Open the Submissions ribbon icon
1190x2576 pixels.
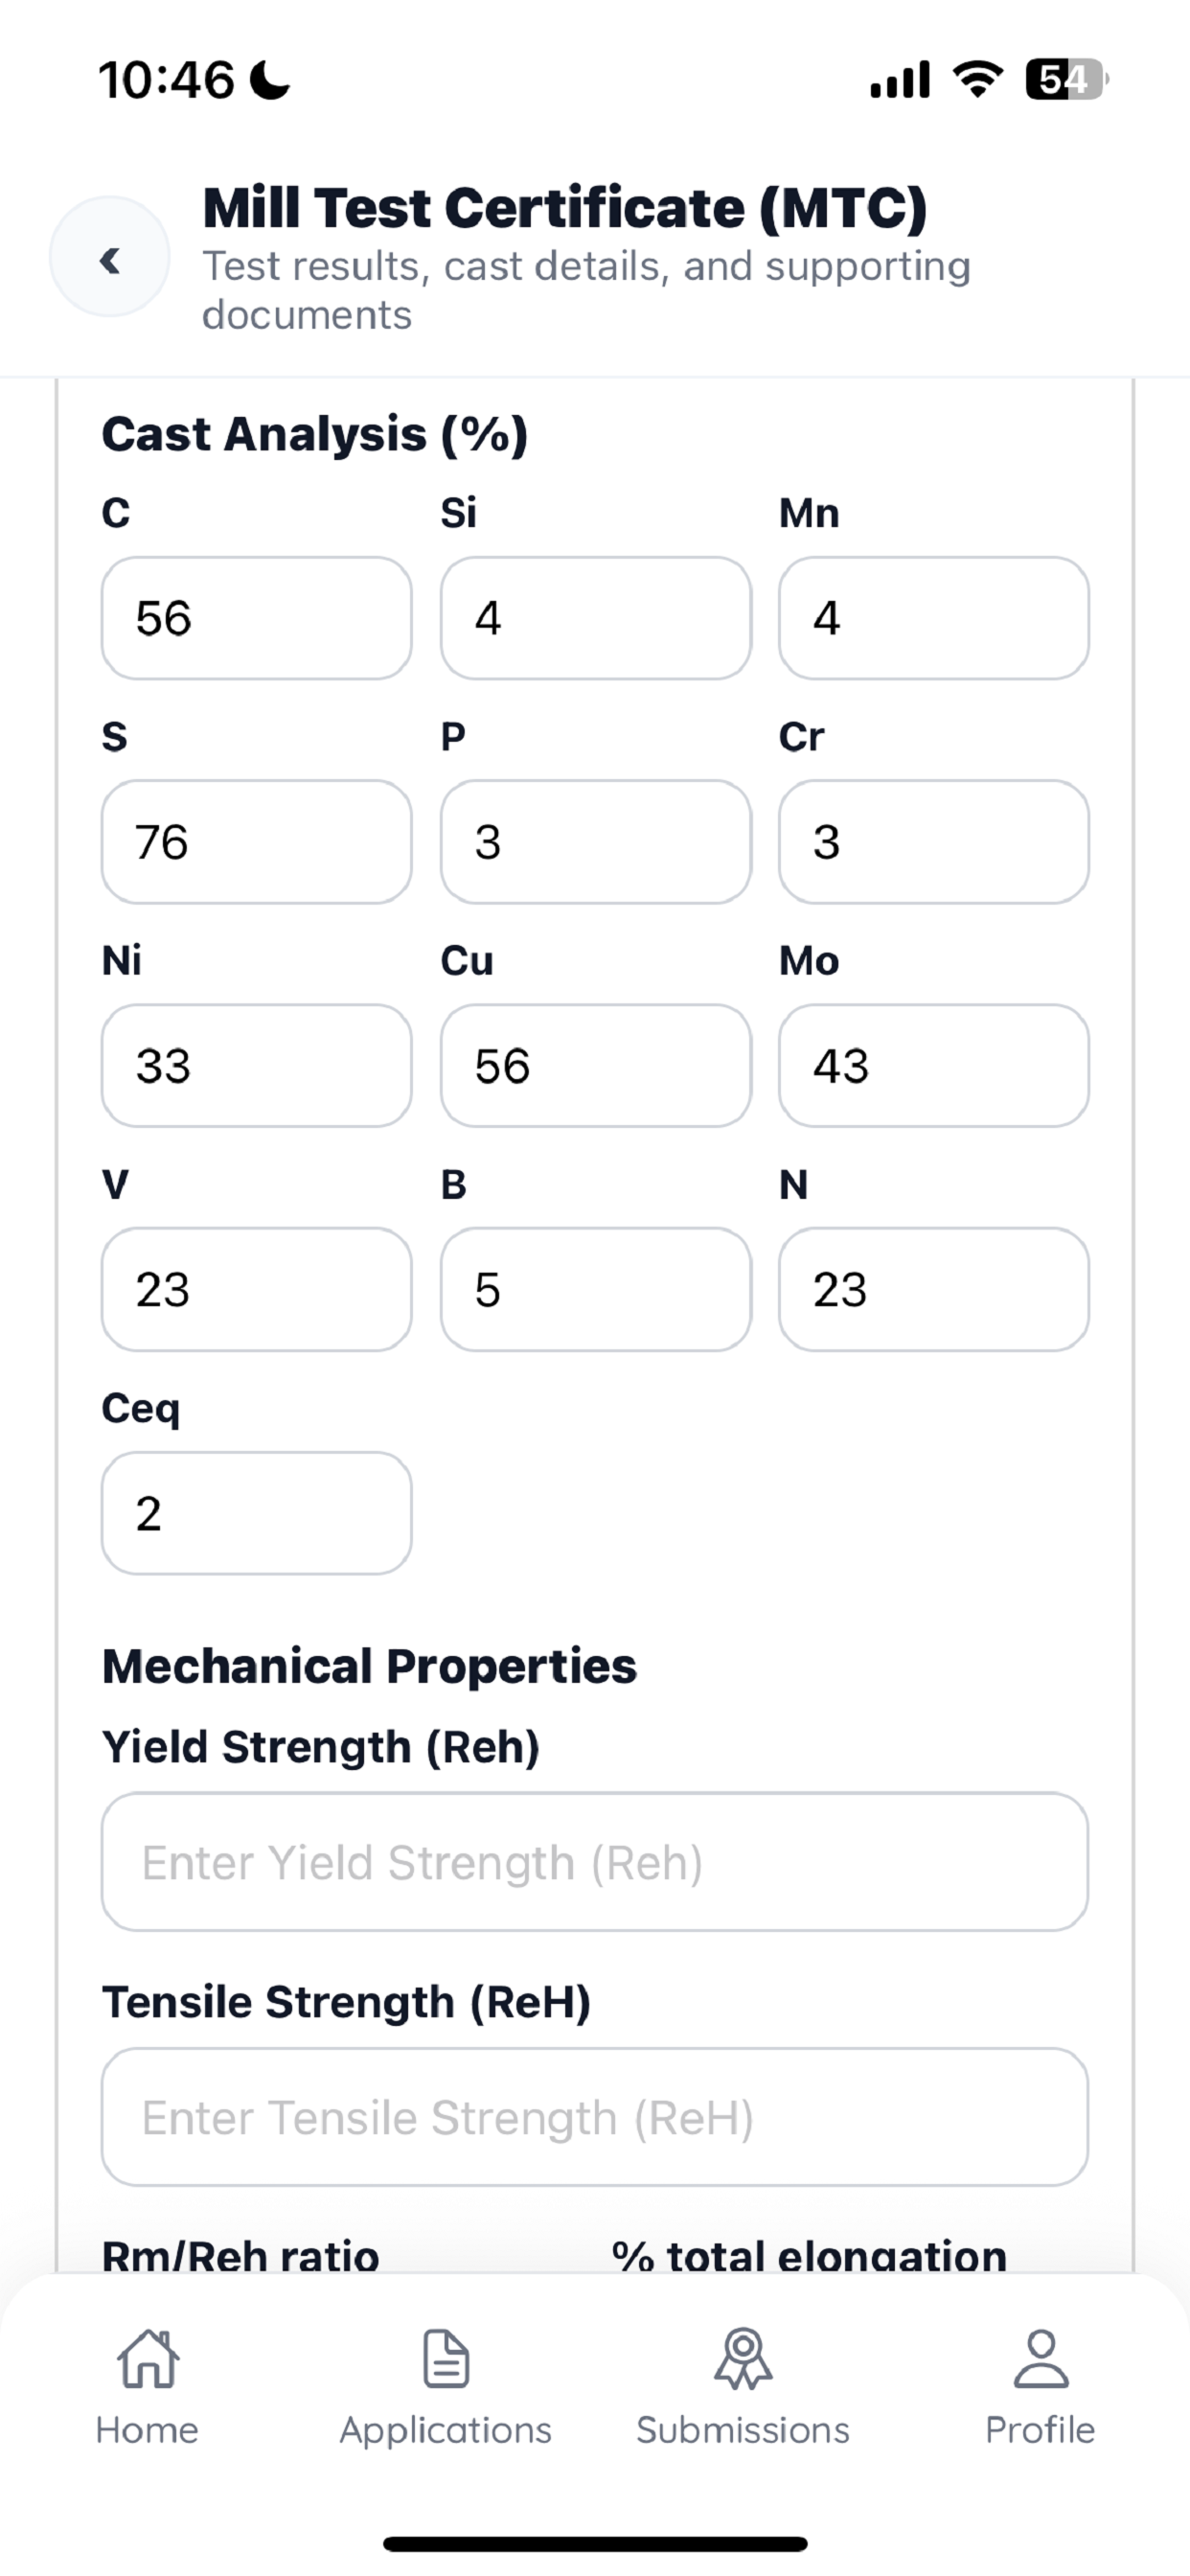pyautogui.click(x=743, y=2358)
